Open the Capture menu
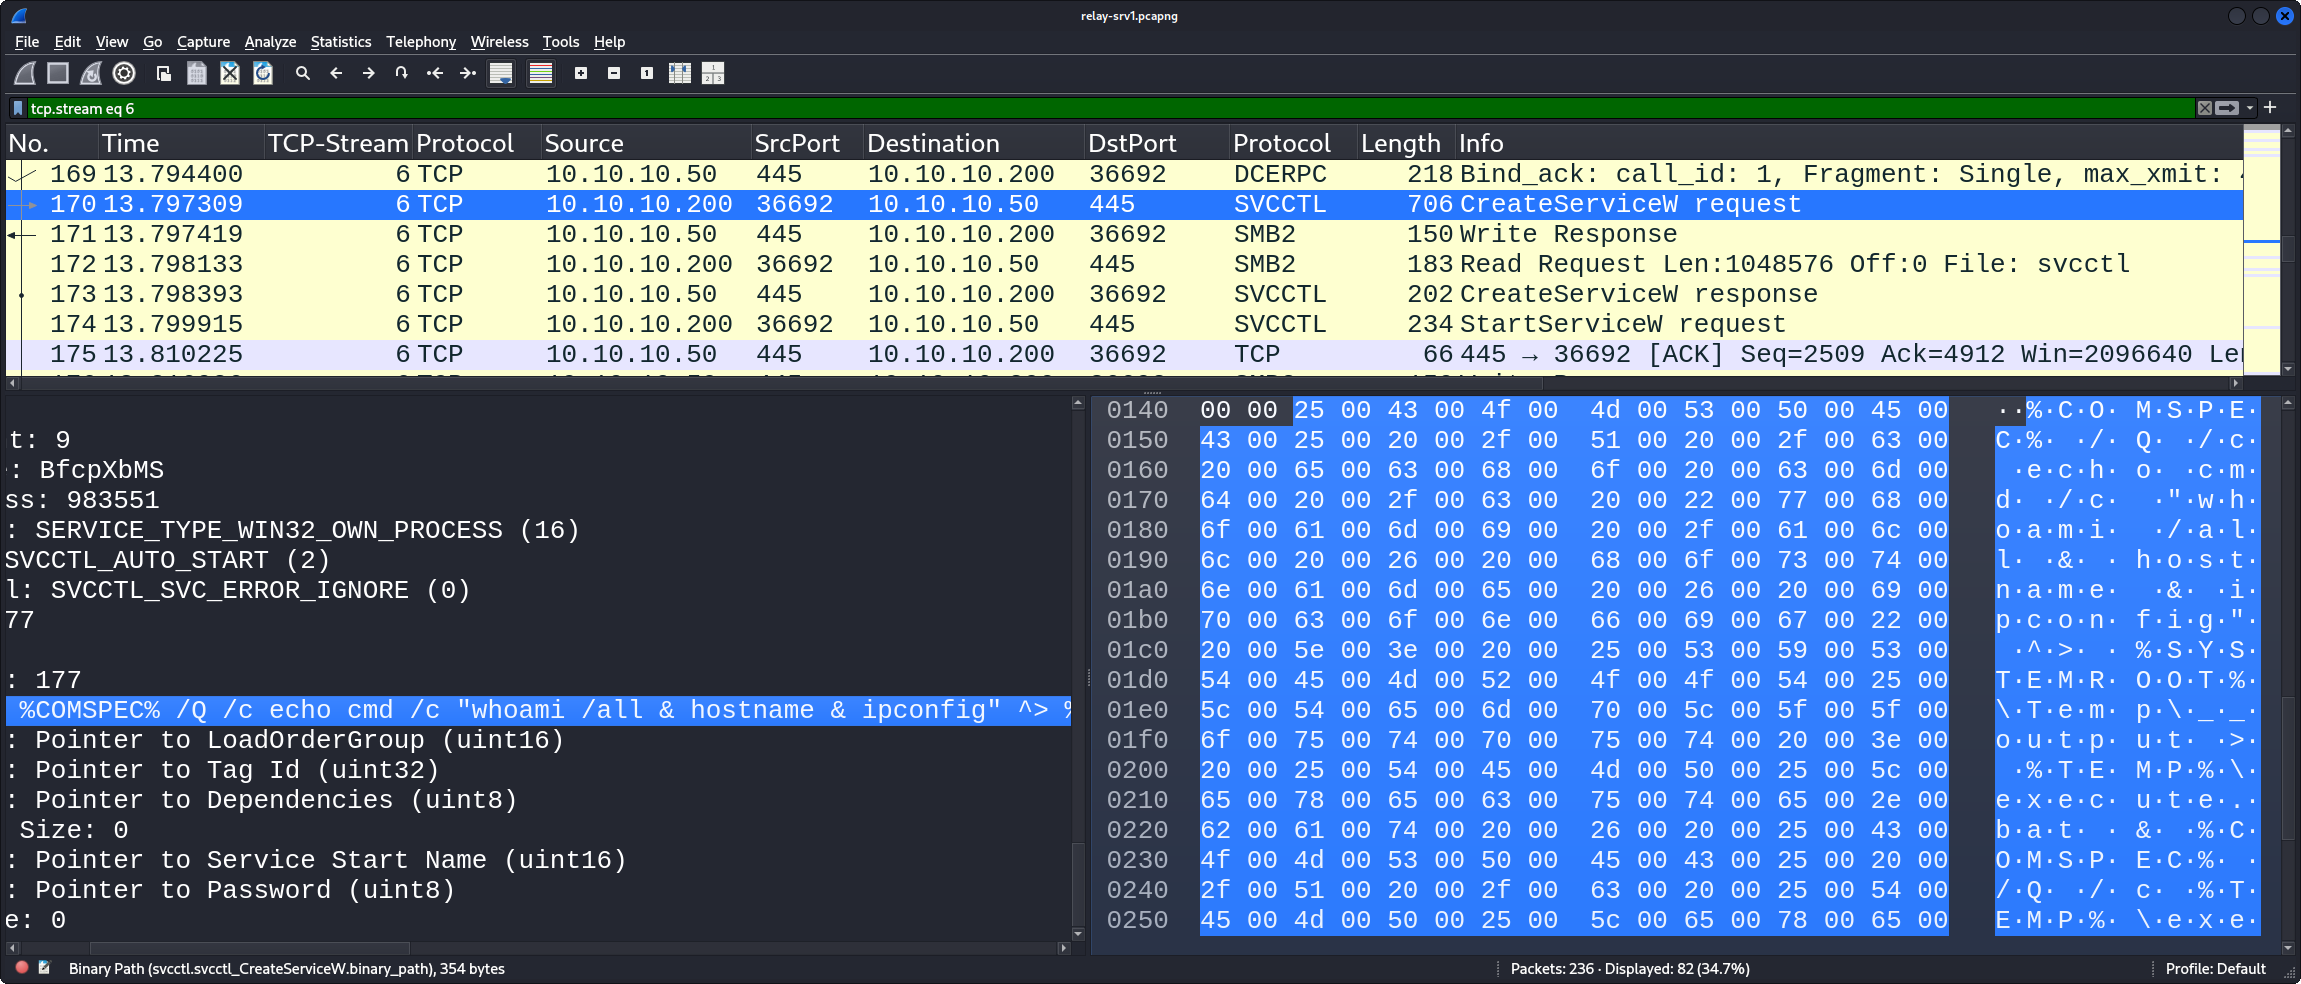Screen dimensions: 2301x984 (x=203, y=42)
